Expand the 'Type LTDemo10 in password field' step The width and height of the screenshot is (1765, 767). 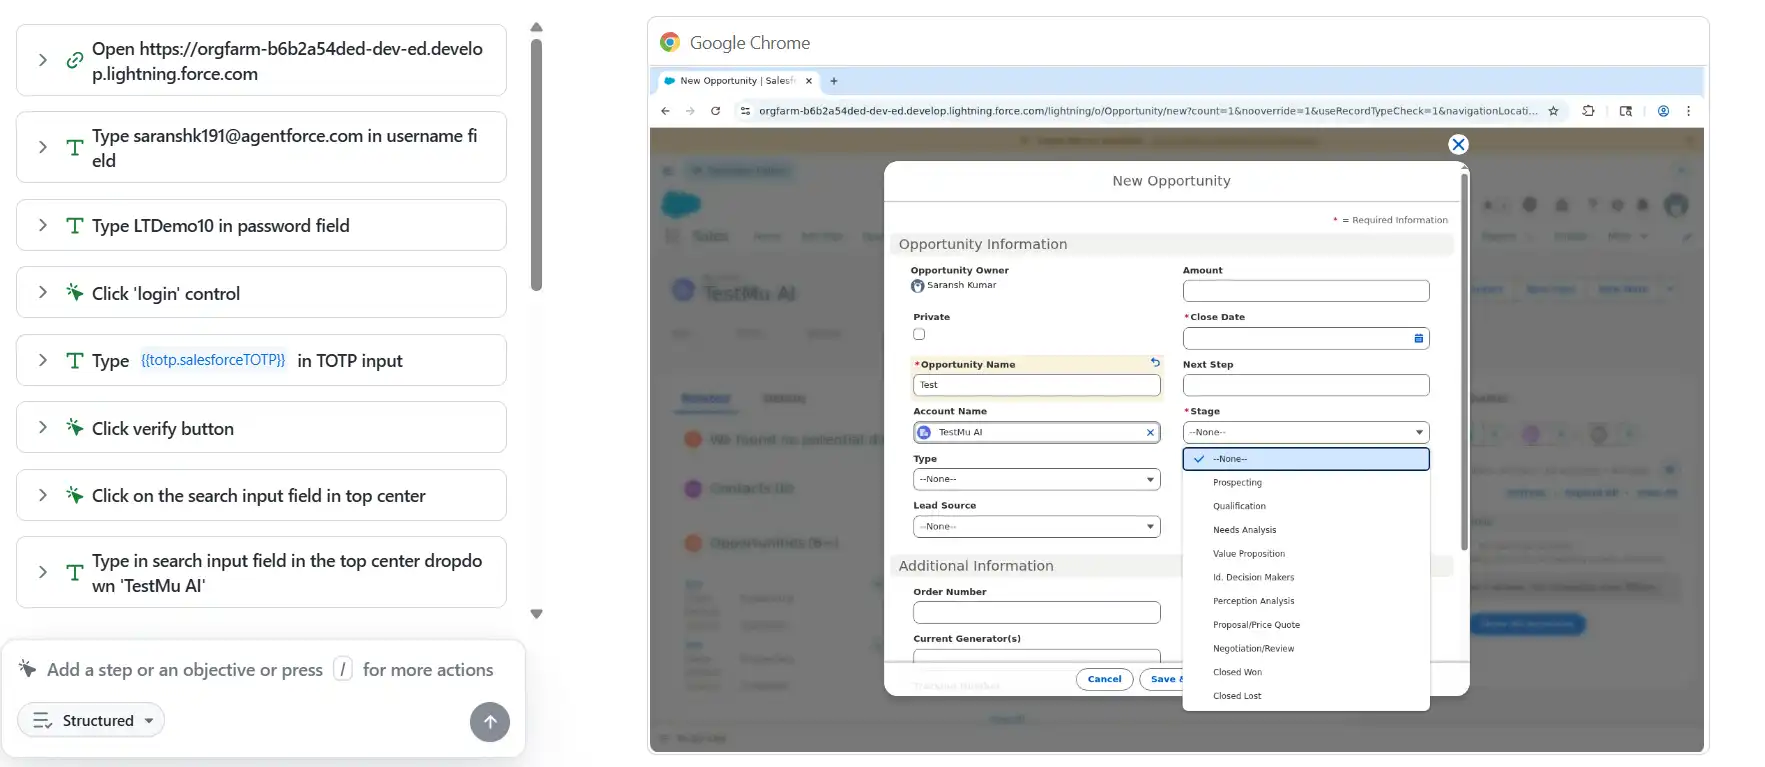pyautogui.click(x=42, y=225)
